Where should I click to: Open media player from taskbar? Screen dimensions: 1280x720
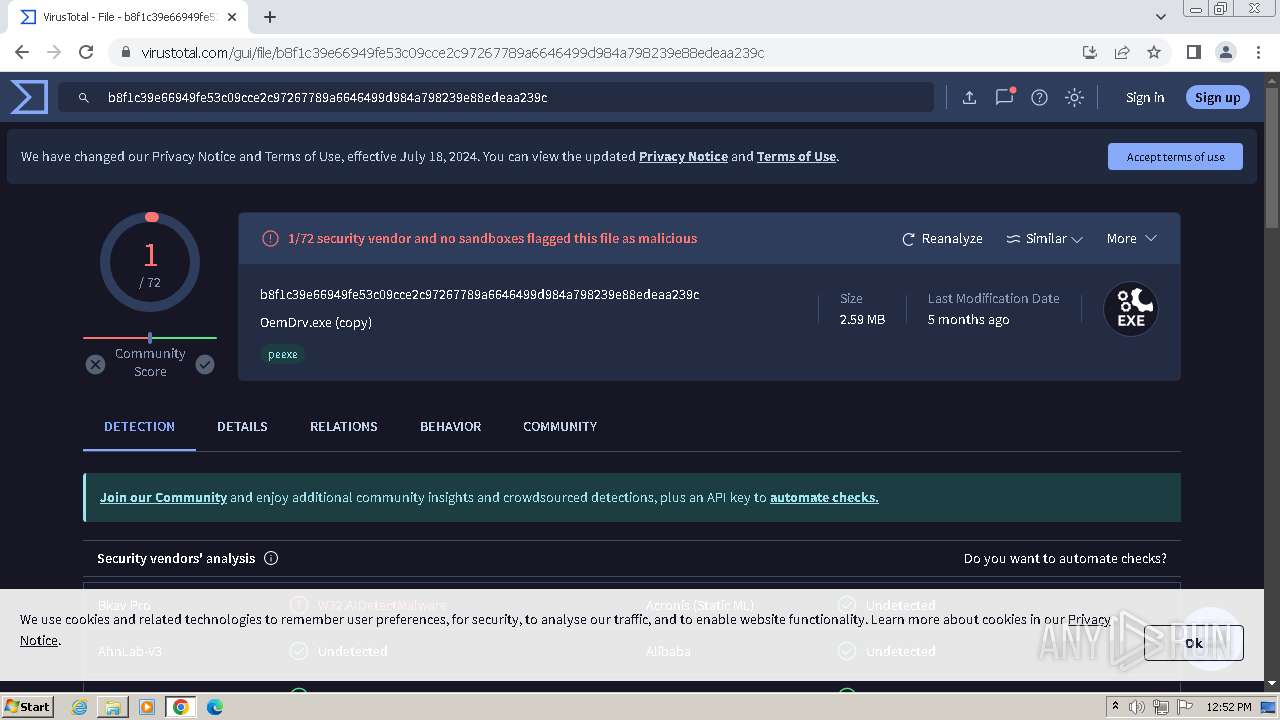coord(147,707)
